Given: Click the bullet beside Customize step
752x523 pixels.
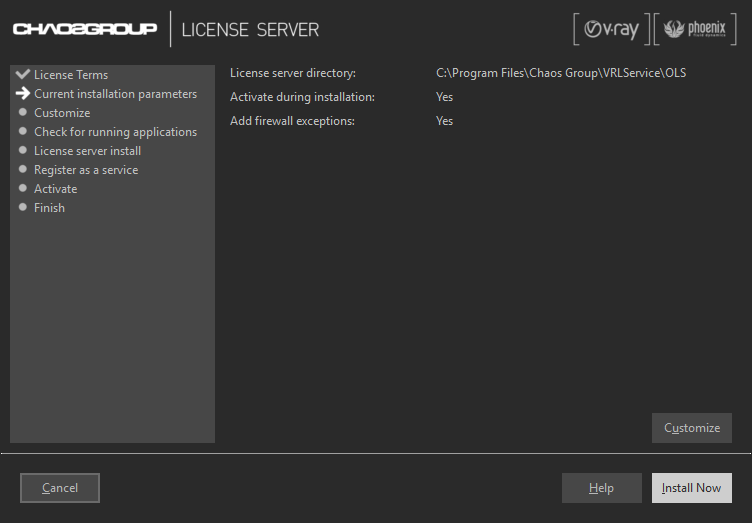Looking at the screenshot, I should click(x=23, y=112).
